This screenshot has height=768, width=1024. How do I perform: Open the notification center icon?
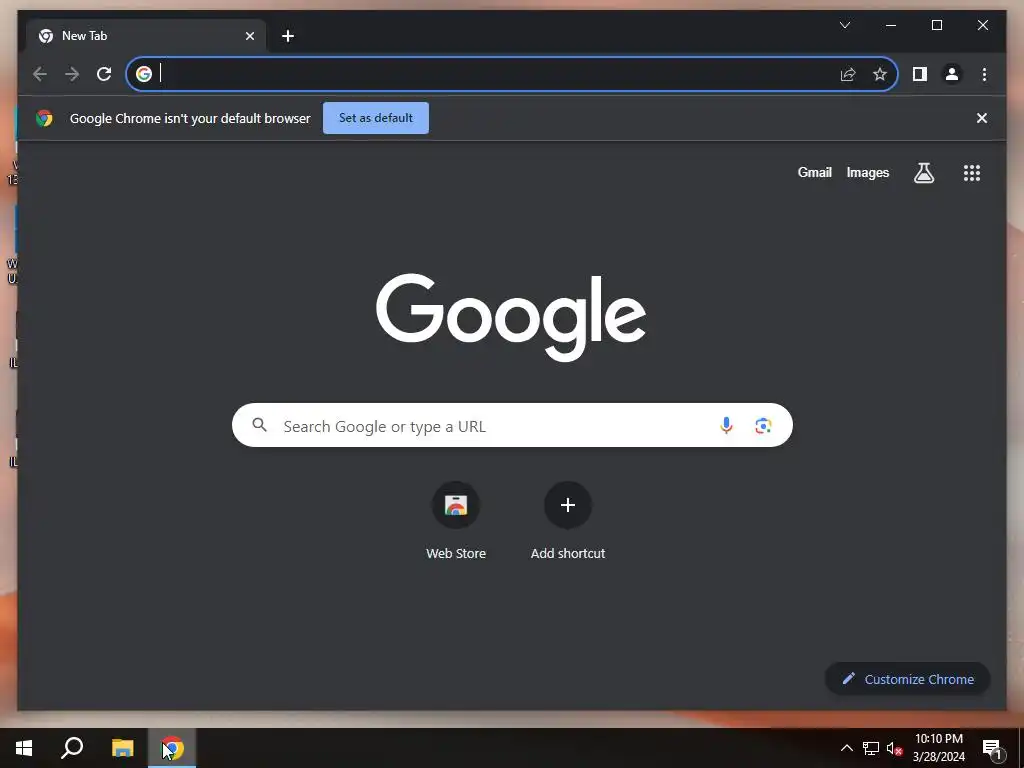992,748
